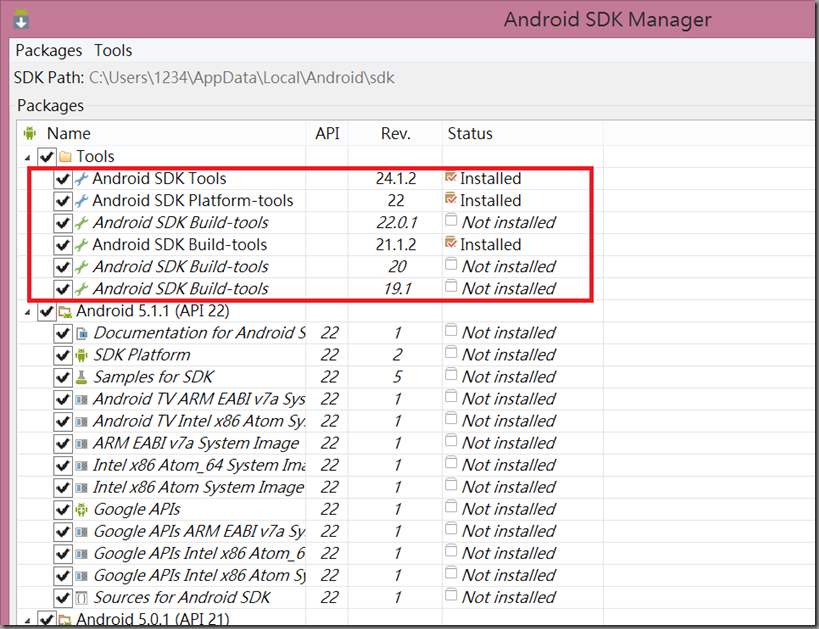This screenshot has width=819, height=629.
Task: Uncheck Android SDK Build-tools 22.0.1 checkbox
Action: coord(63,223)
